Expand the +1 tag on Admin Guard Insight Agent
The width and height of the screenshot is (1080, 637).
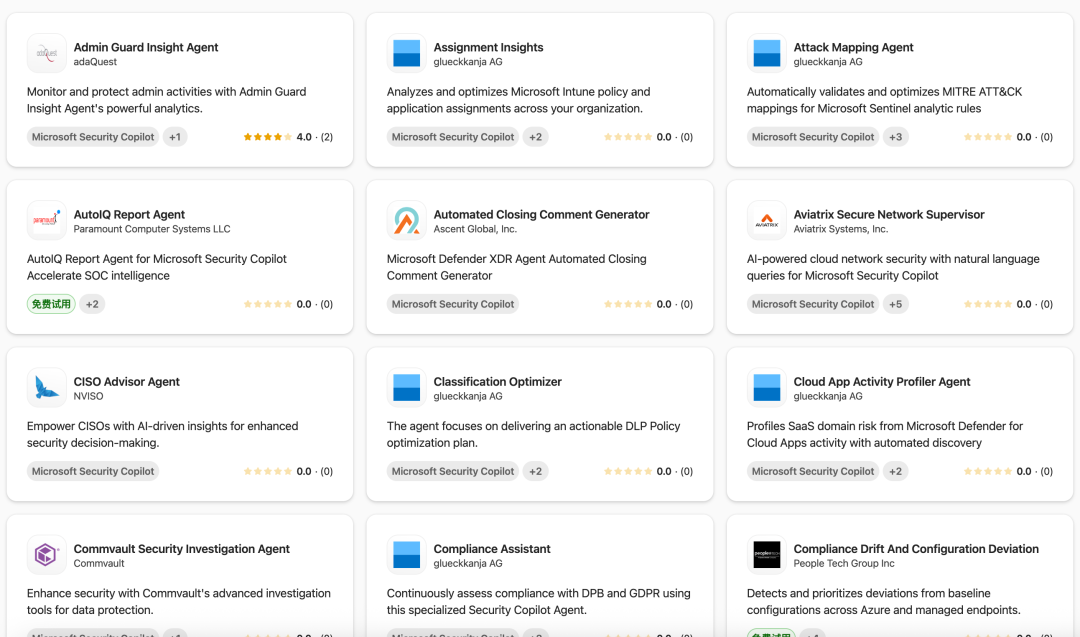(x=175, y=137)
